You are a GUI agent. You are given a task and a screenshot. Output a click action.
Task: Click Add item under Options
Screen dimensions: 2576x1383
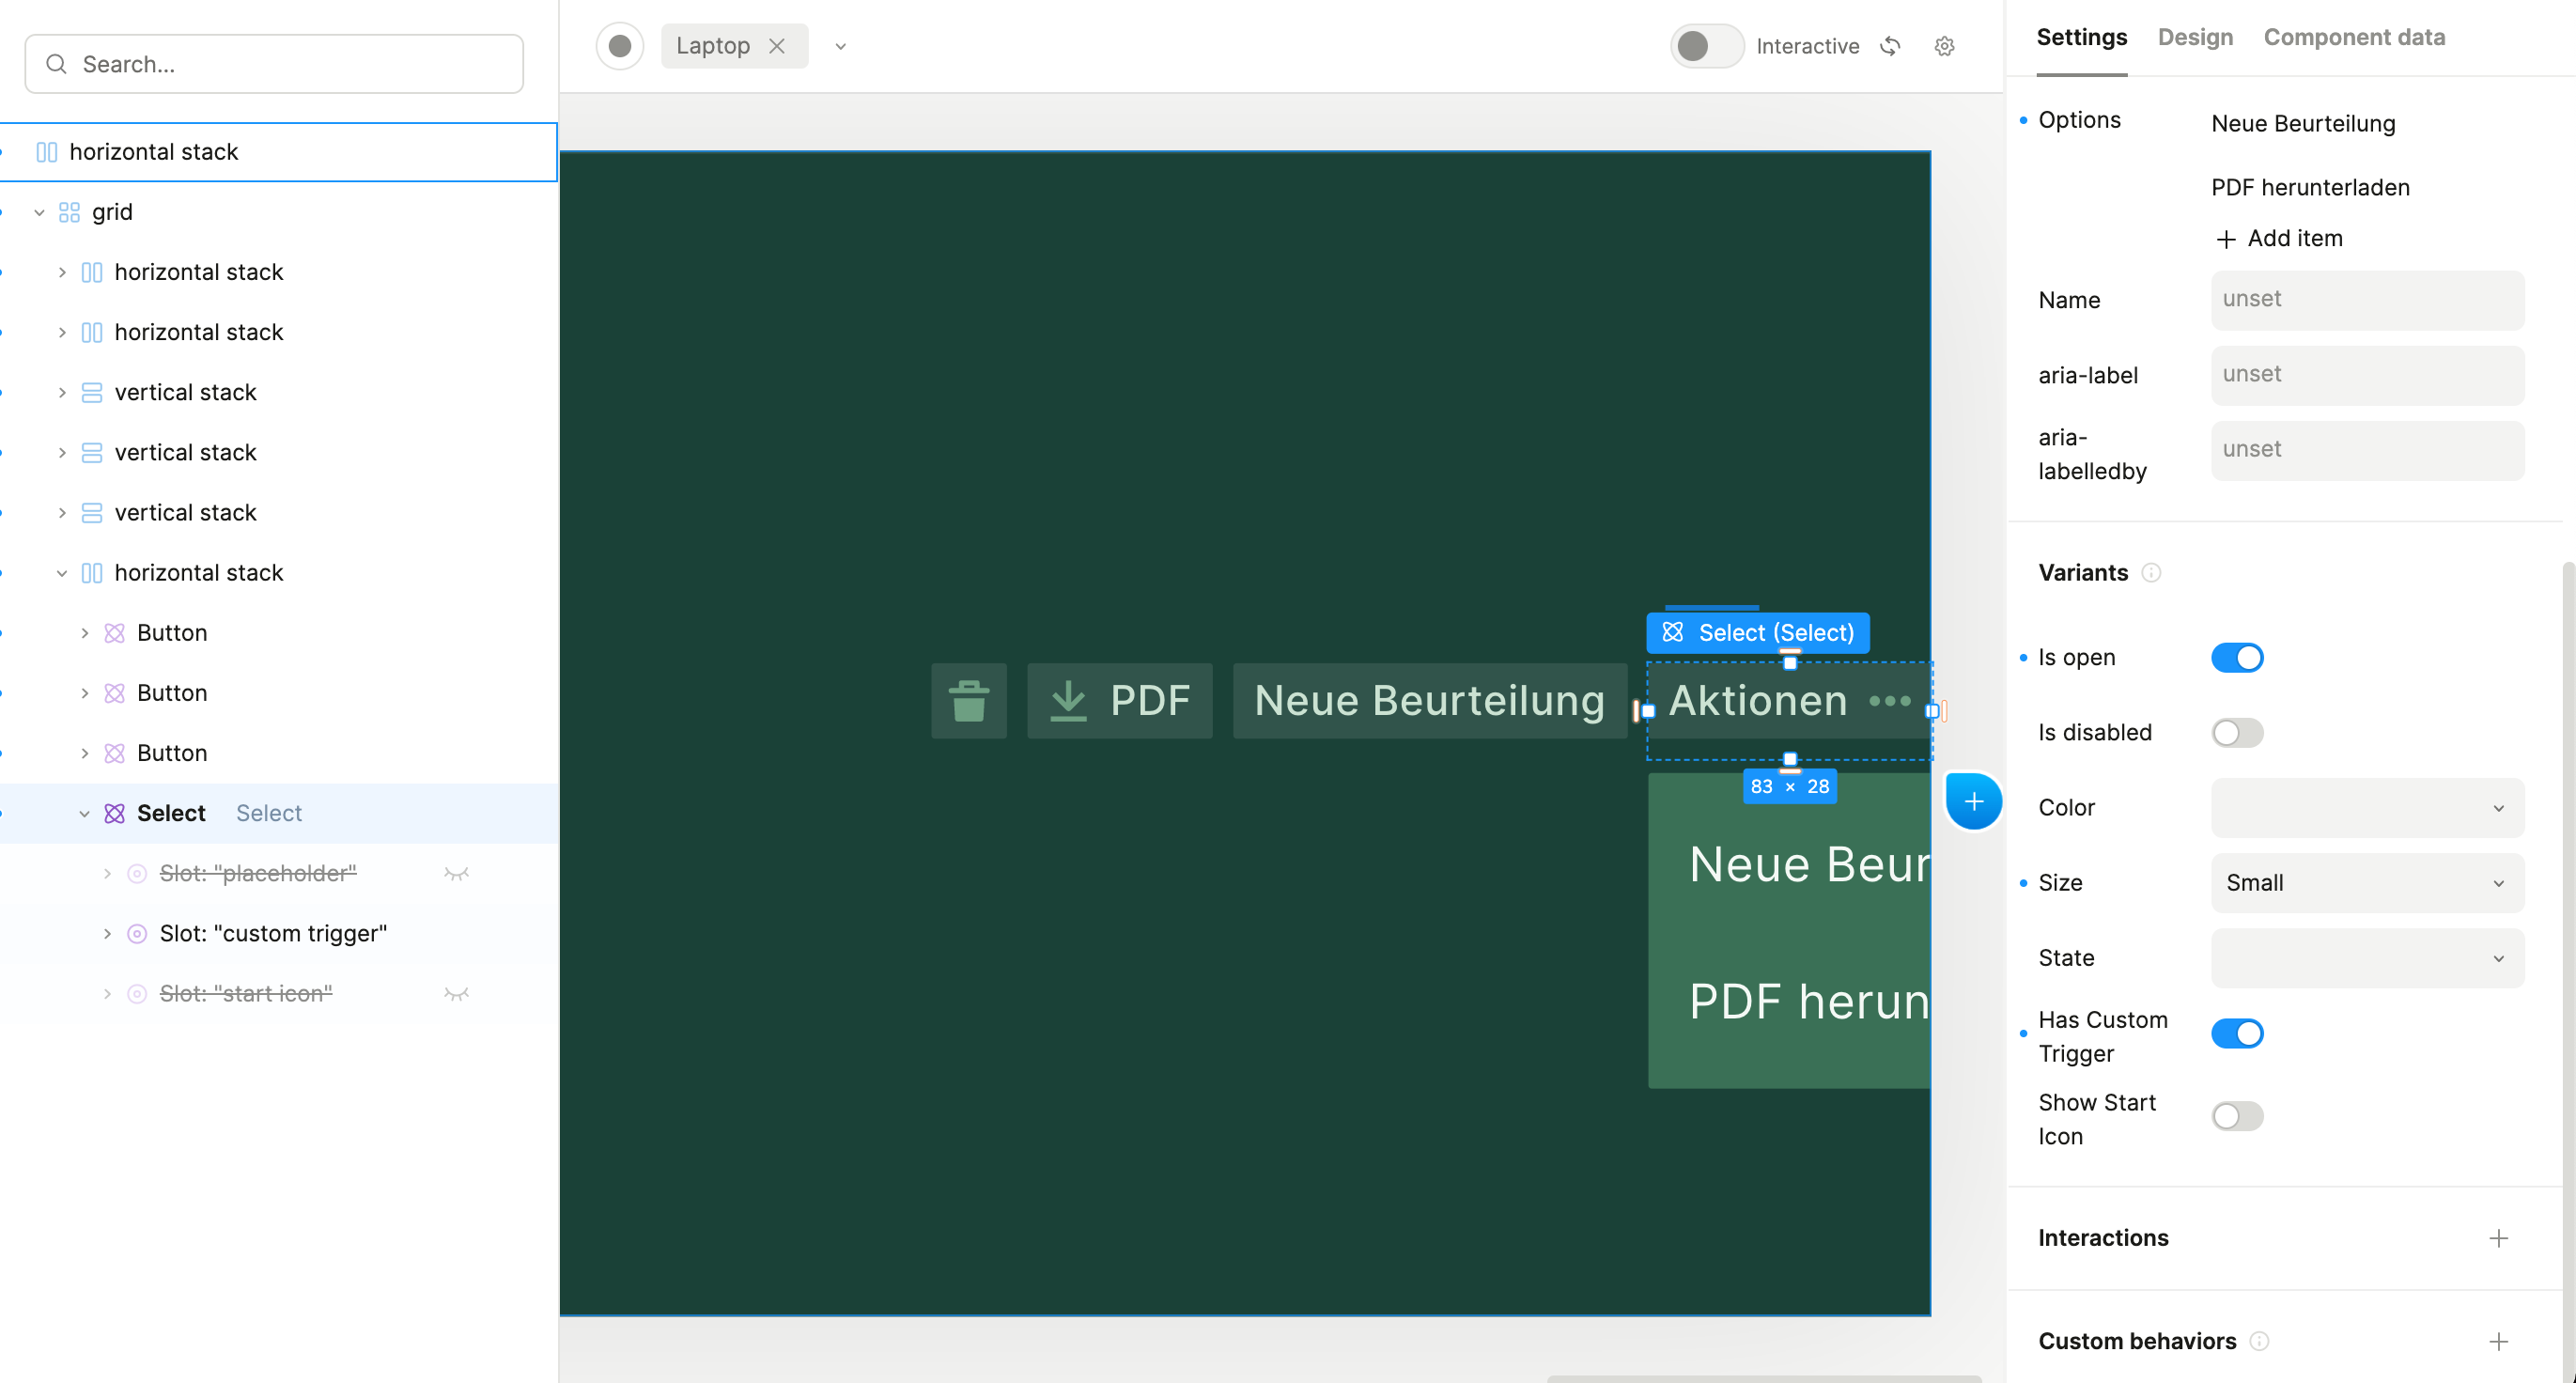click(x=2279, y=238)
